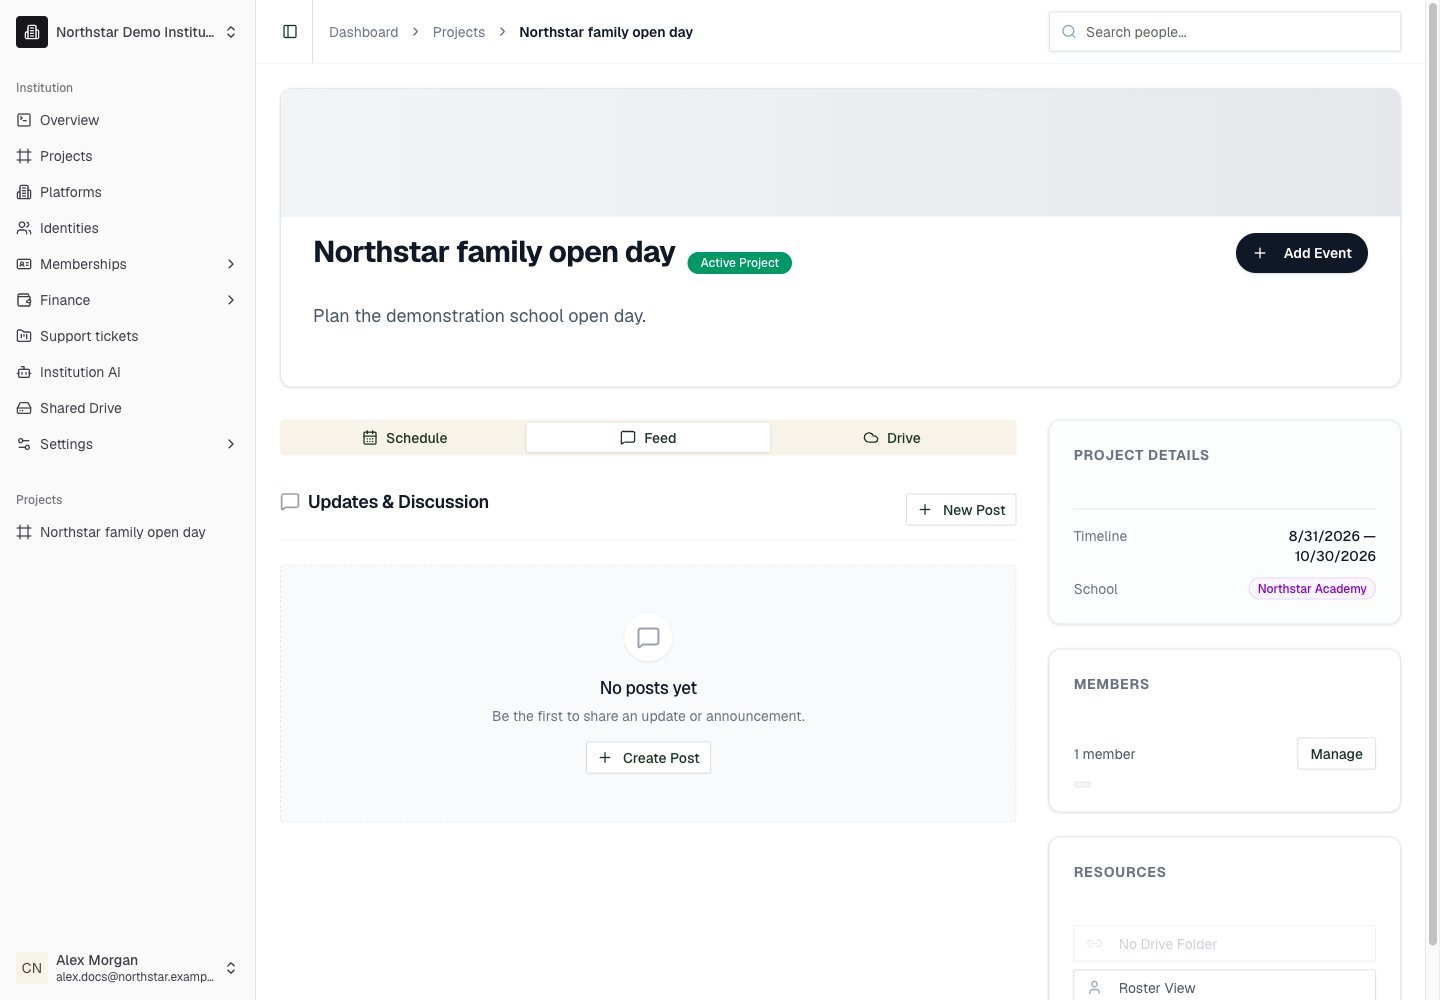Click the Search people input field
Screen dimensions: 1440x1000
coord(1224,32)
